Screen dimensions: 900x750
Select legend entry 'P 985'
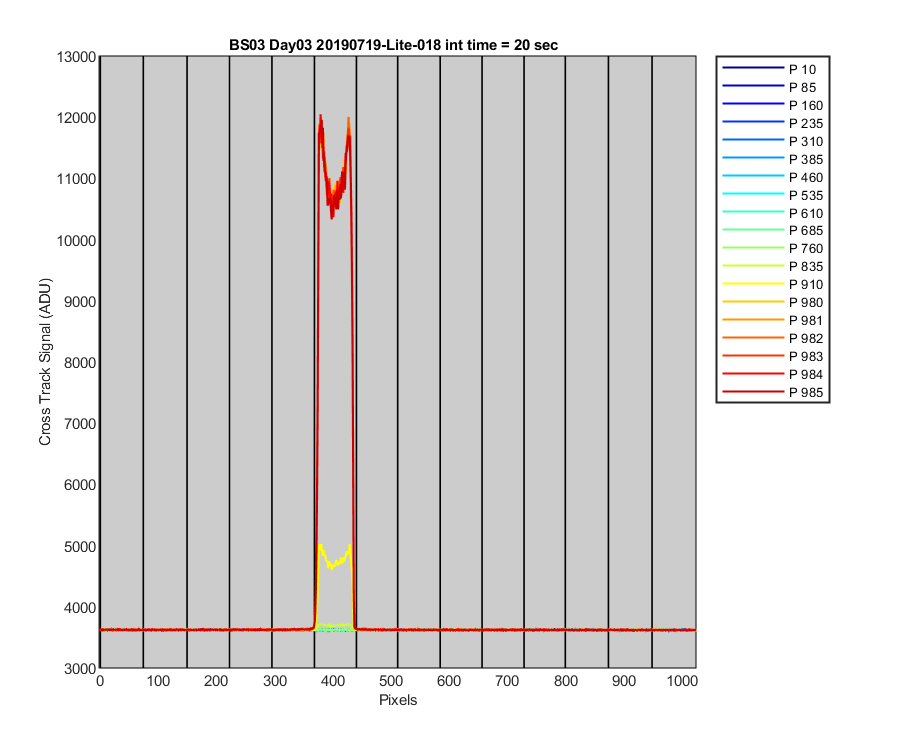tap(772, 393)
